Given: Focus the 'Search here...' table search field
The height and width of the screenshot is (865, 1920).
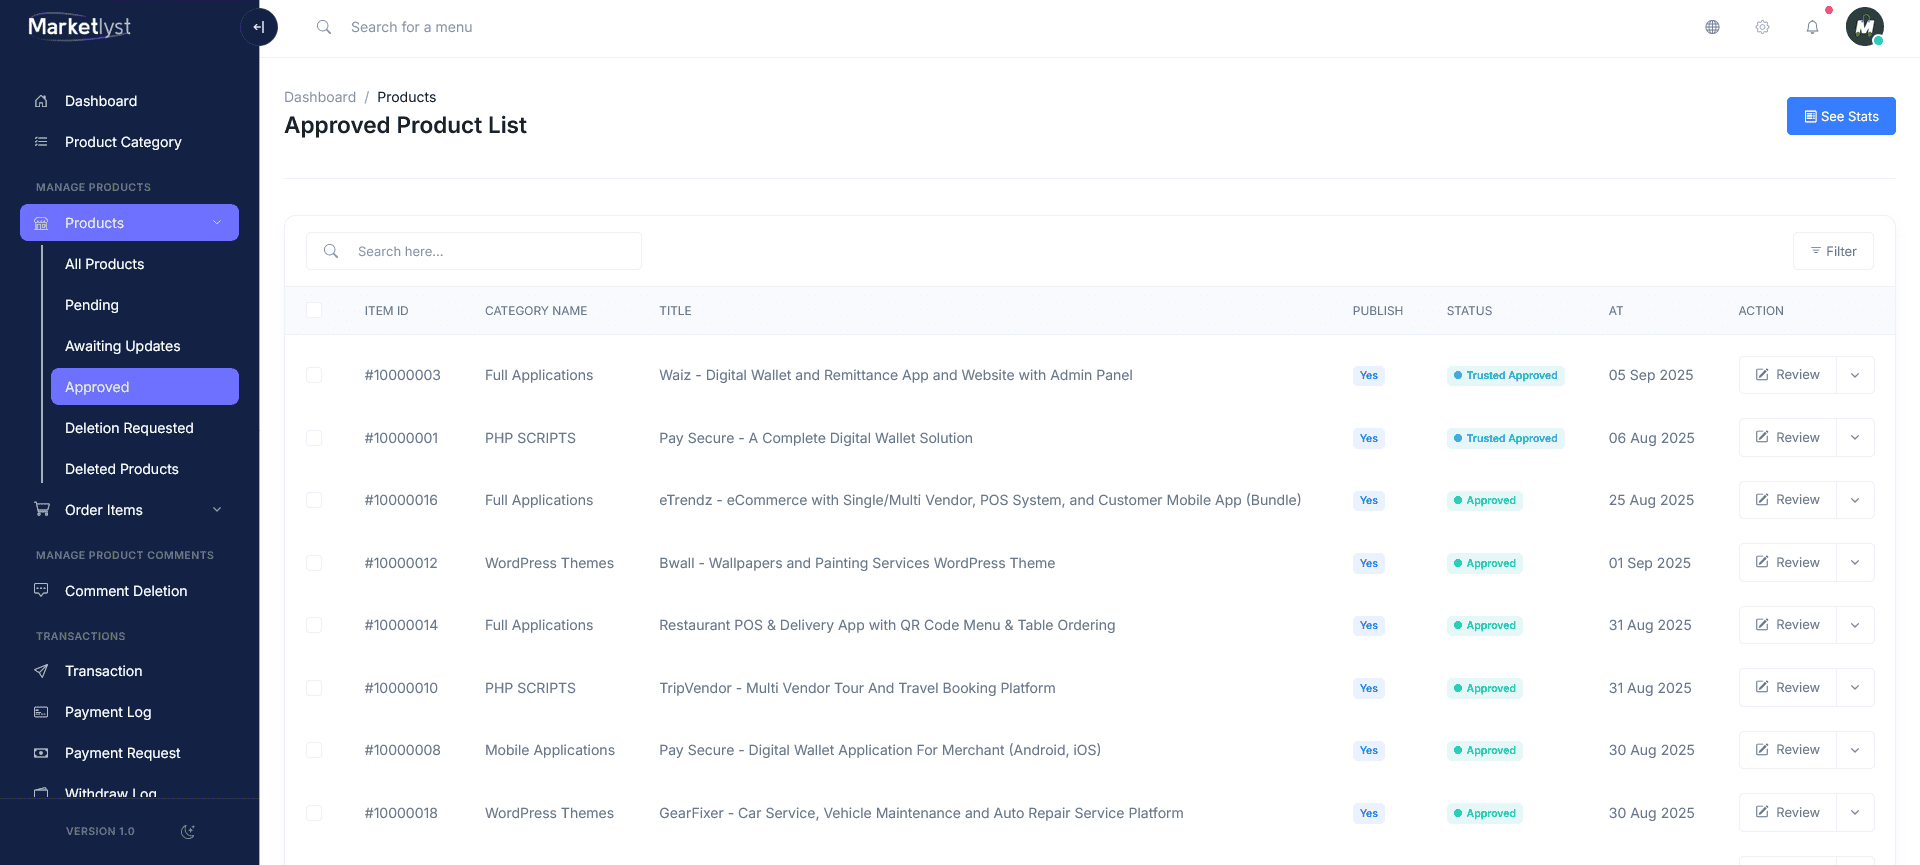Looking at the screenshot, I should 474,251.
